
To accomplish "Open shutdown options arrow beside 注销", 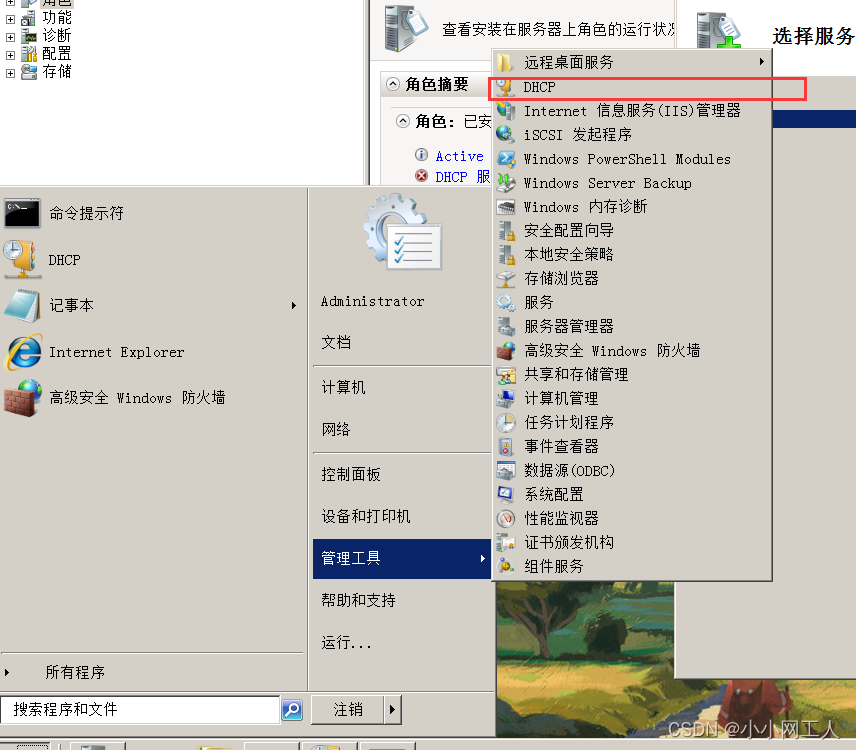I will tap(393, 710).
